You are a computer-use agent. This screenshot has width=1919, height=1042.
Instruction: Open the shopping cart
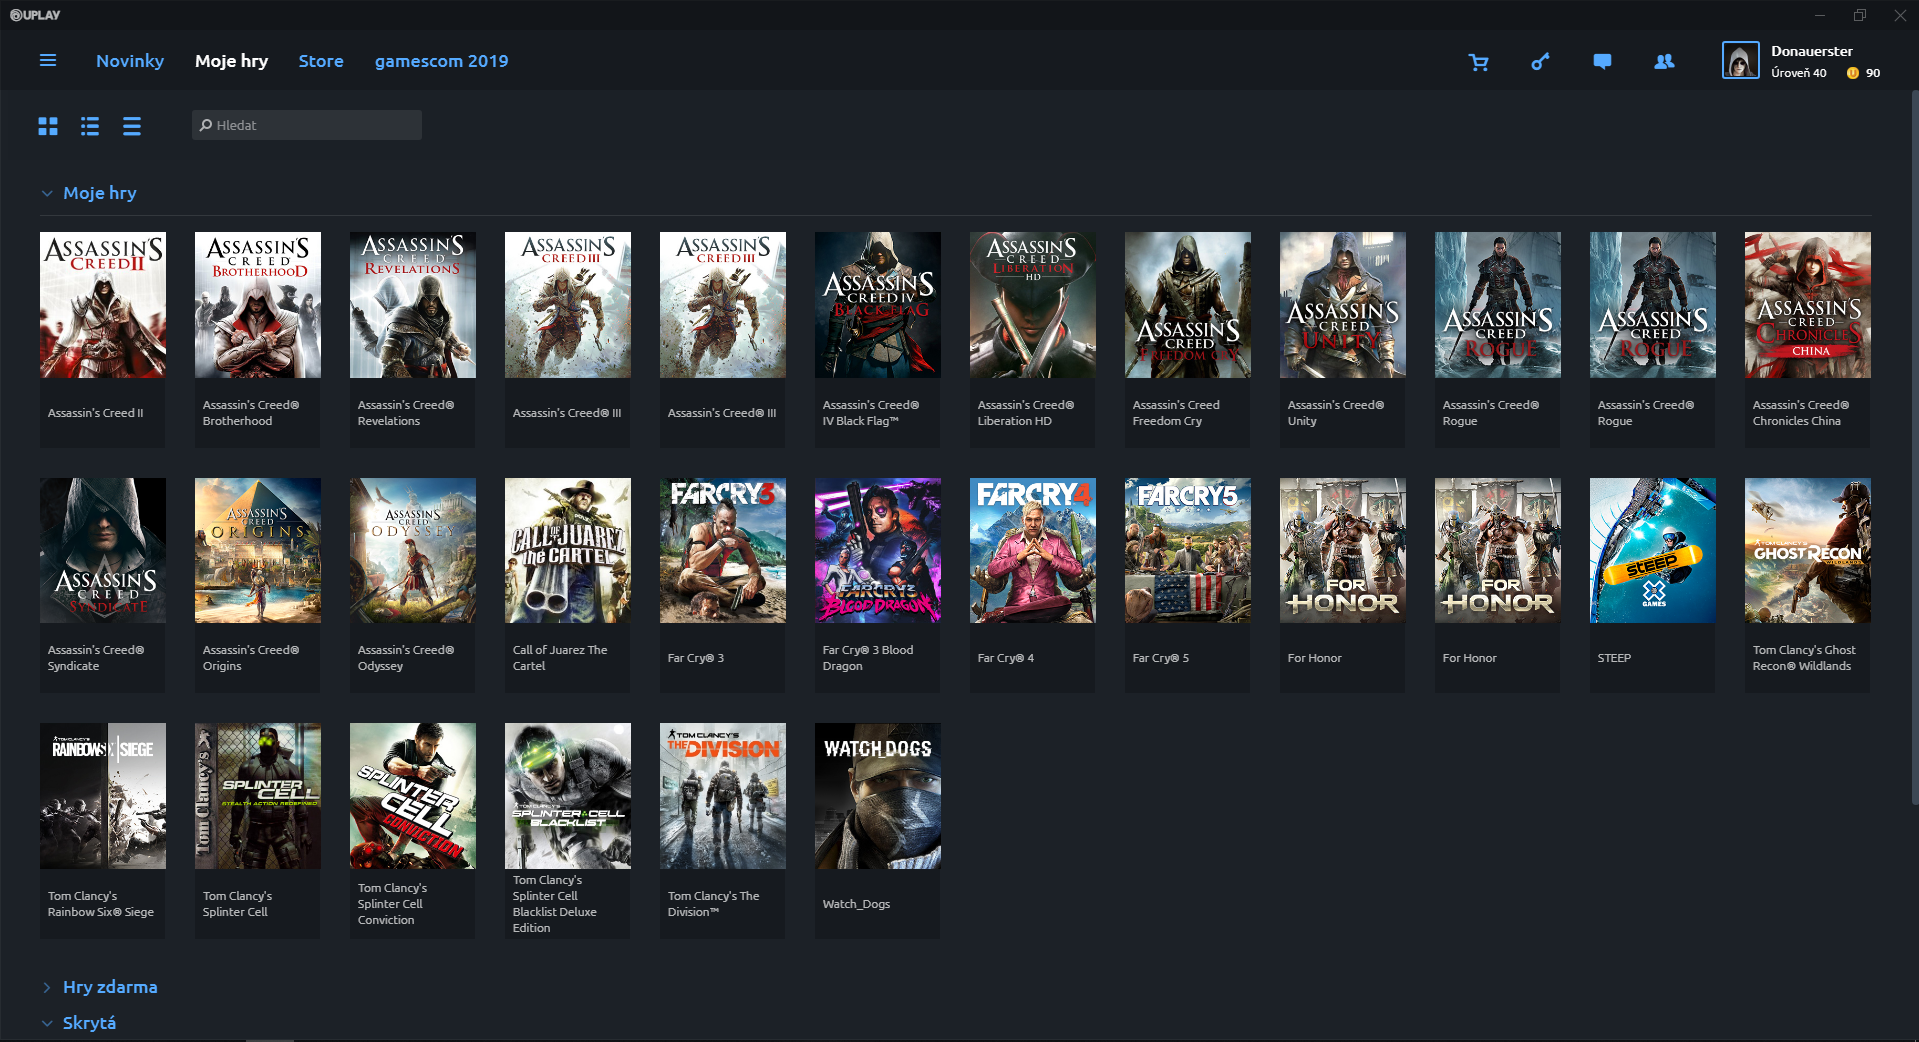pyautogui.click(x=1478, y=62)
